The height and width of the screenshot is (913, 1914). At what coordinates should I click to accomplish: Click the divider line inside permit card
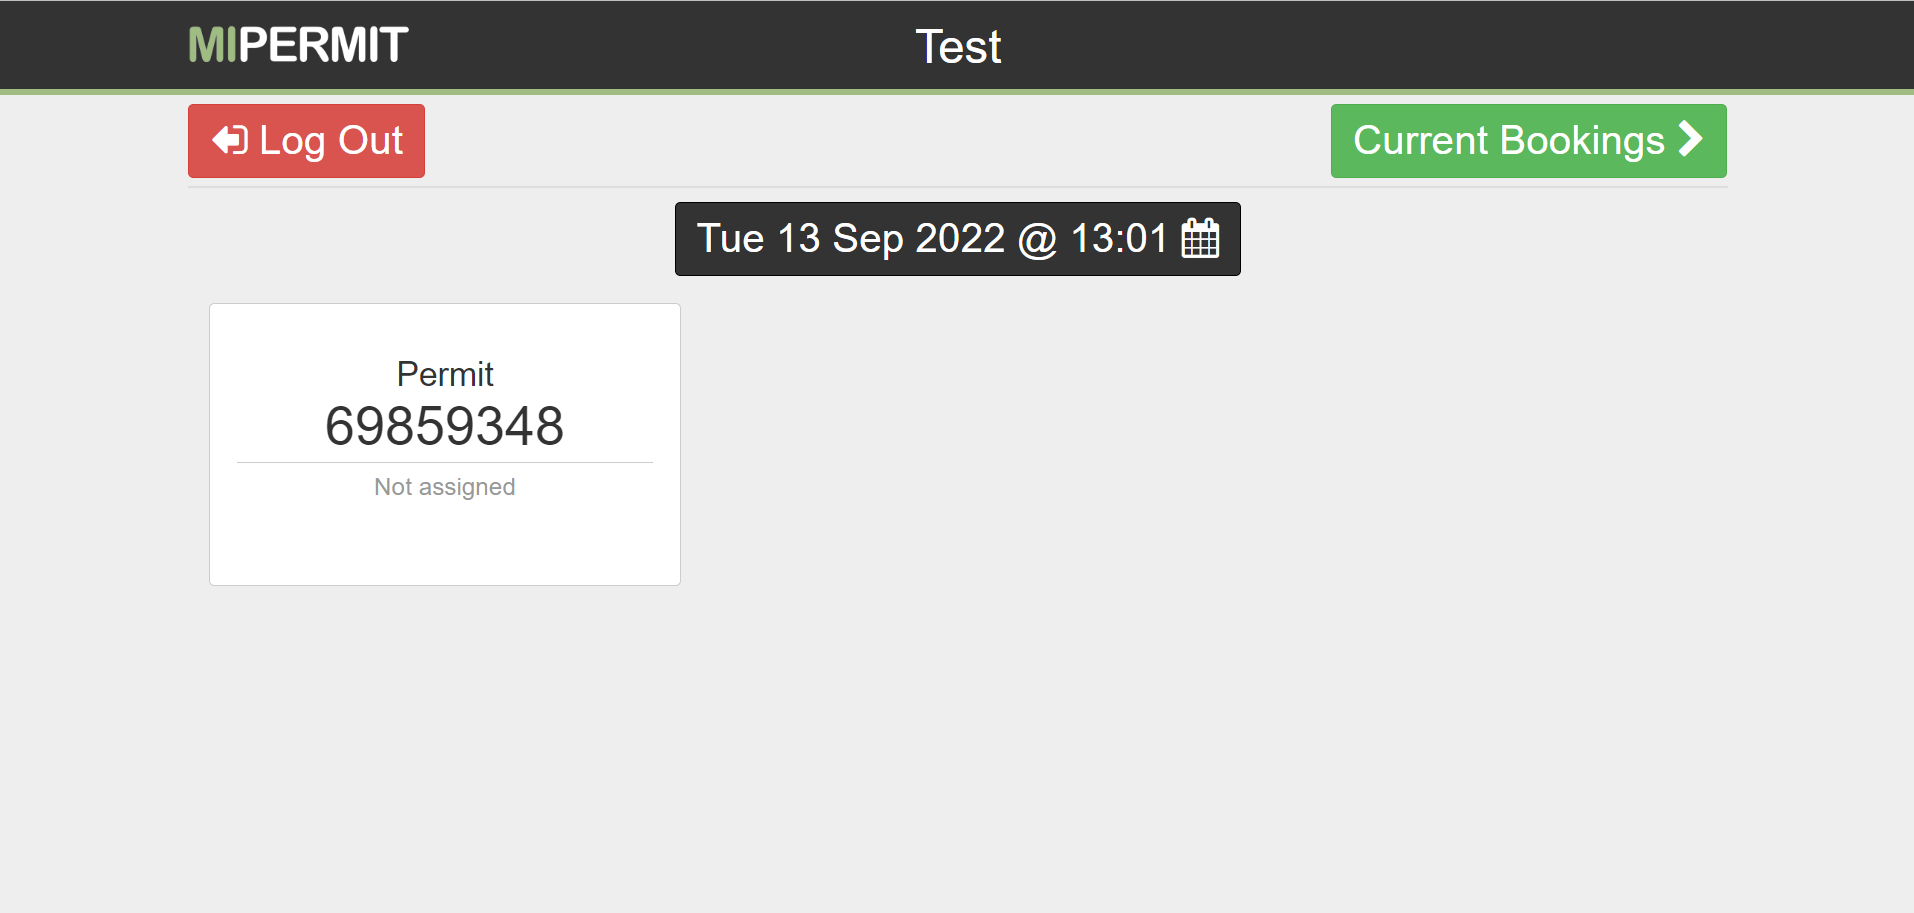pos(445,462)
